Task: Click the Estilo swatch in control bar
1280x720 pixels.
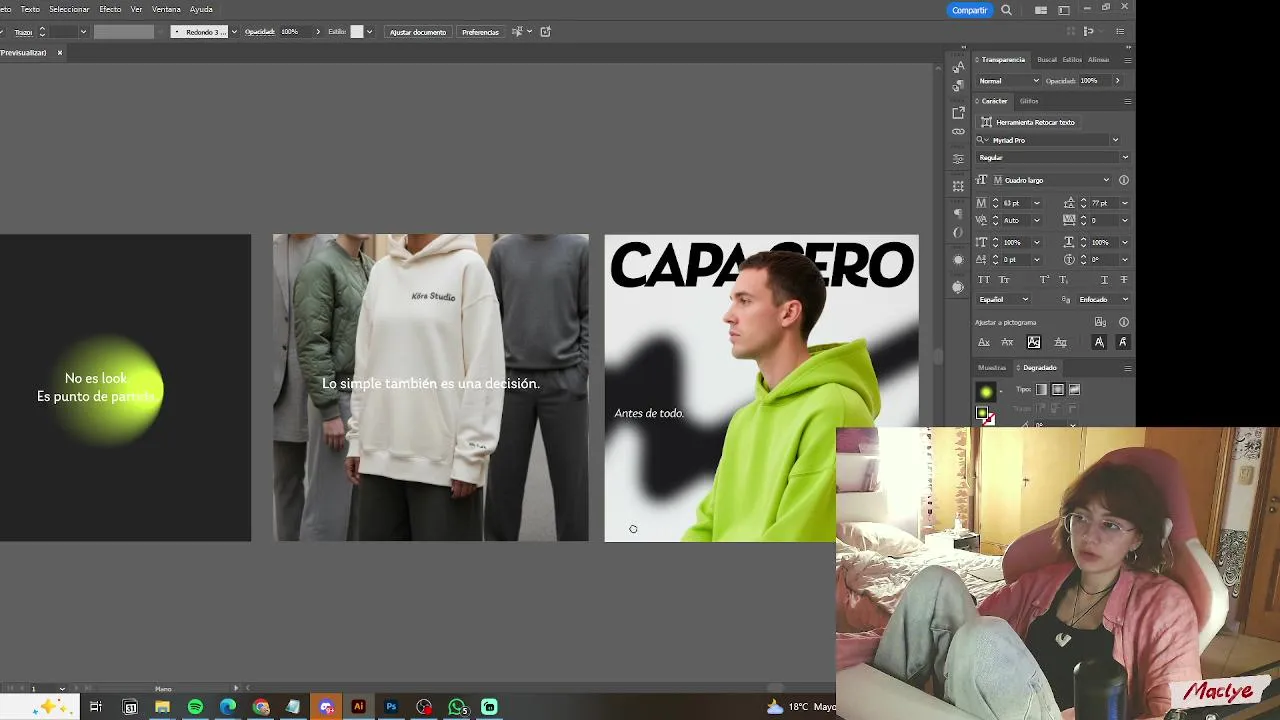Action: [x=356, y=32]
